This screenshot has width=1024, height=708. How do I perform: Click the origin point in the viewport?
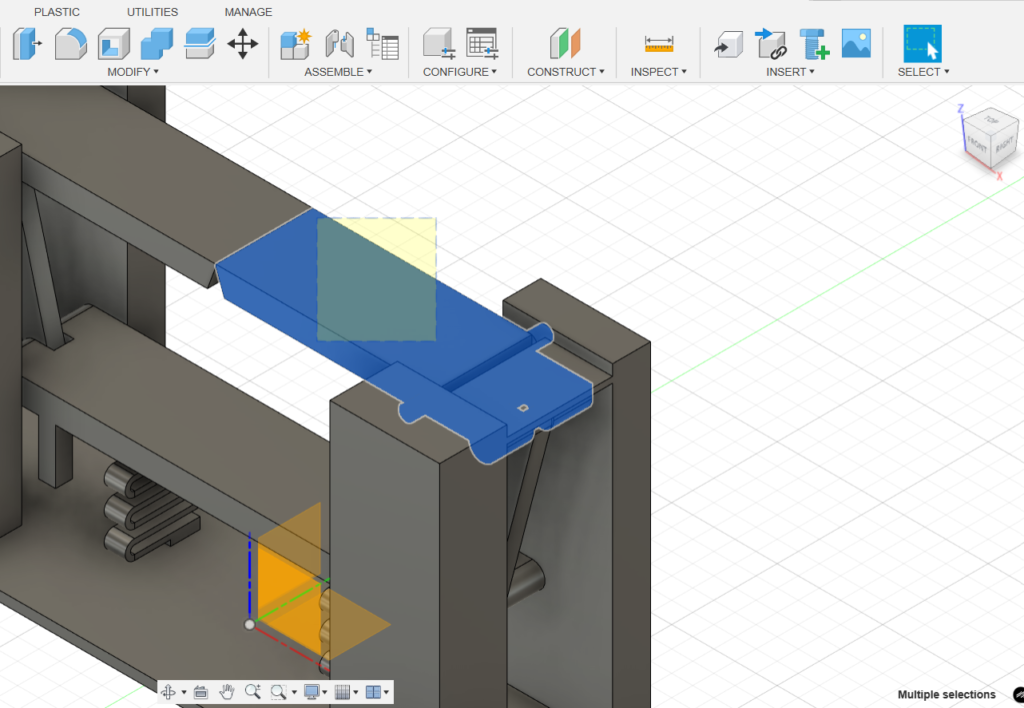(x=249, y=624)
